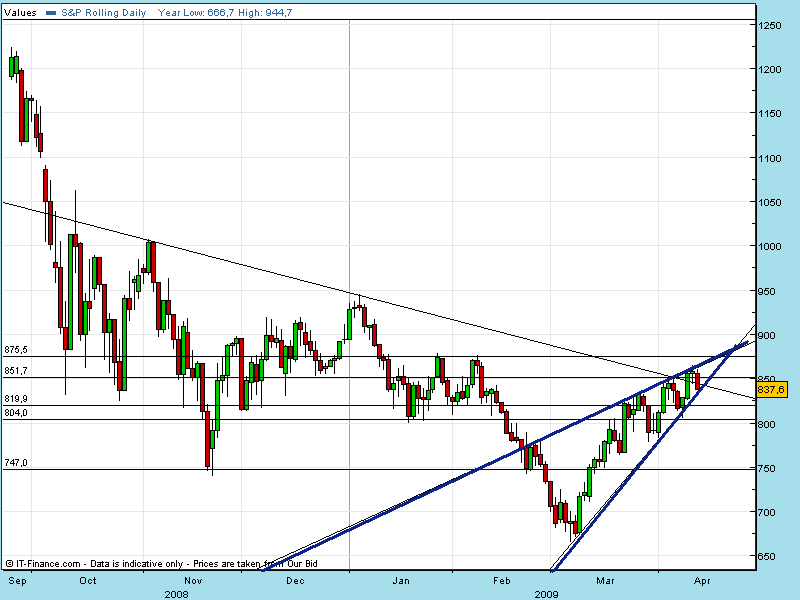The width and height of the screenshot is (800, 600).
Task: Click the 700 price axis label
Action: tap(769, 513)
